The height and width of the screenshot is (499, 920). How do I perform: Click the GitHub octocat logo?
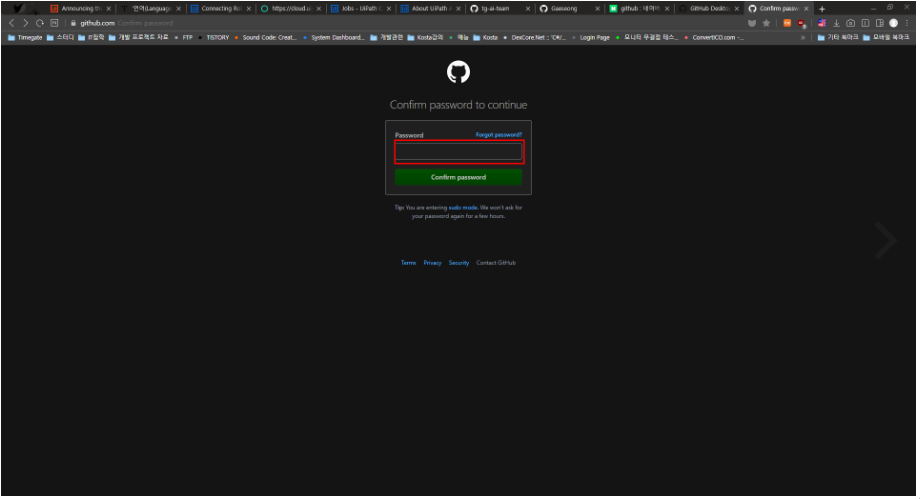[x=459, y=72]
